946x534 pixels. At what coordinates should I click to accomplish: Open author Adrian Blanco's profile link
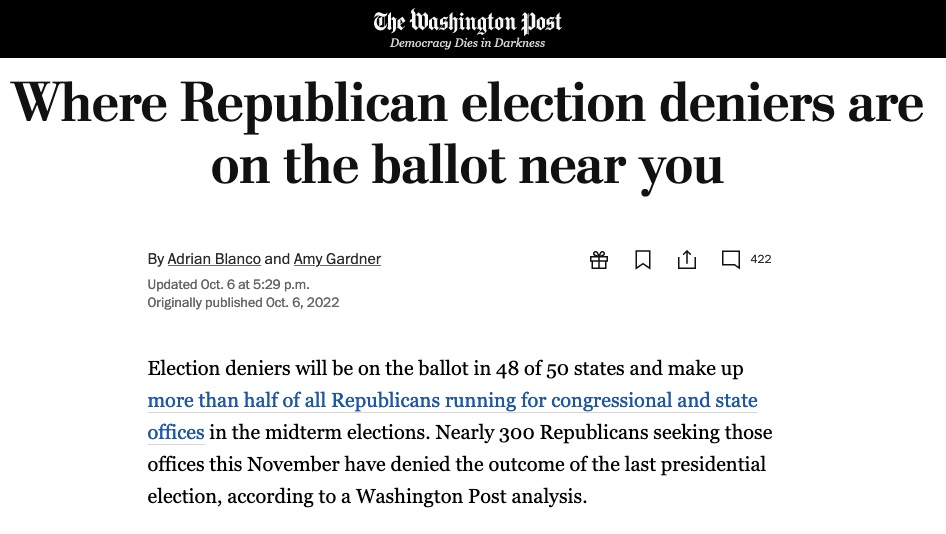click(214, 259)
